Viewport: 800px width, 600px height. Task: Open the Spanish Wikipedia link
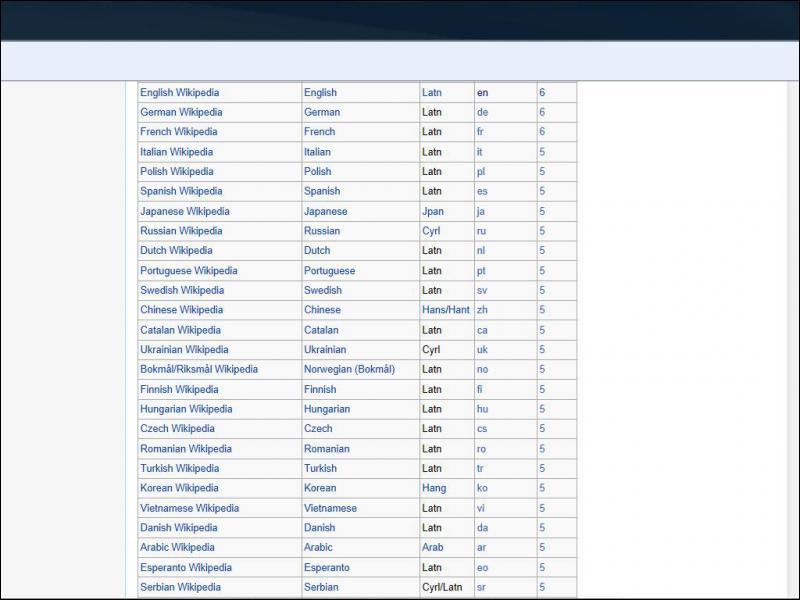click(181, 191)
